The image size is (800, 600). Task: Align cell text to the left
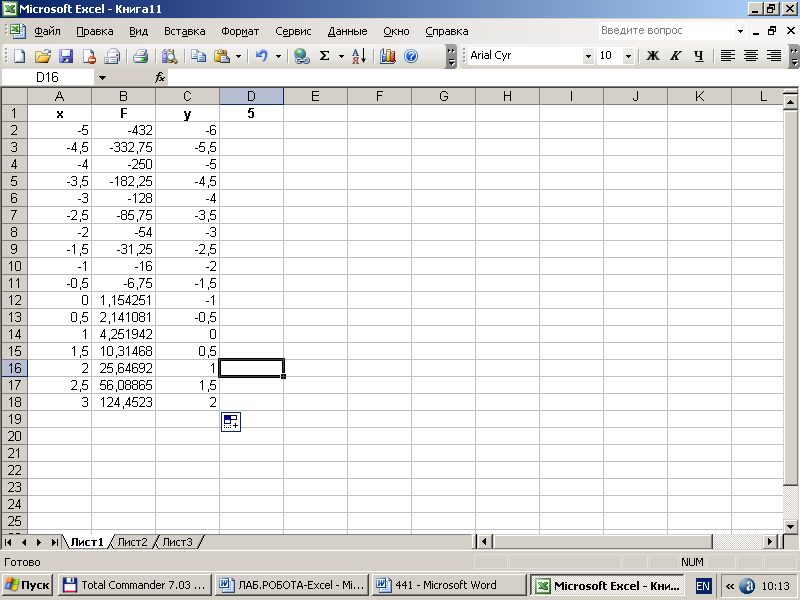[x=728, y=56]
